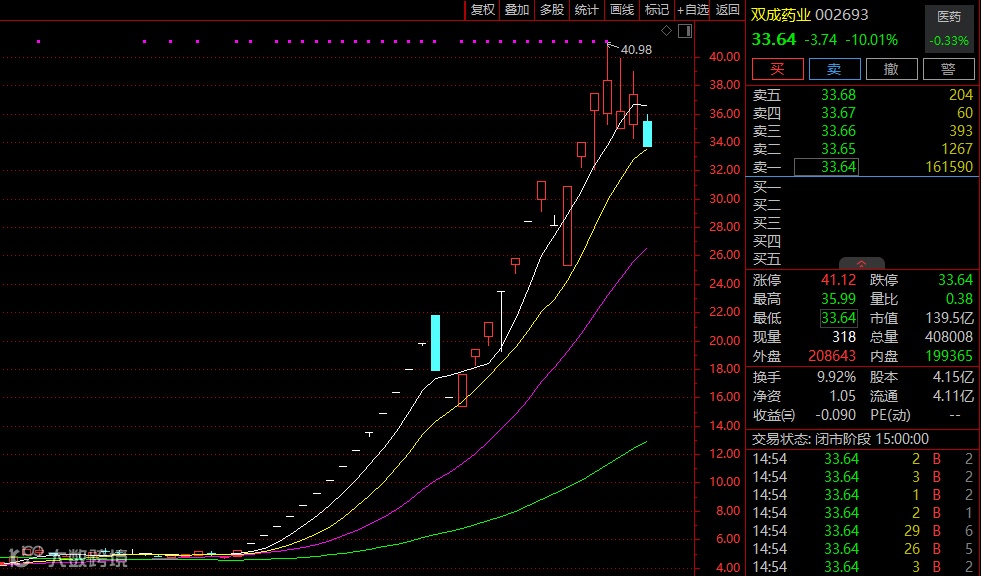
Task: Open the 医药 sector box
Action: point(949,28)
